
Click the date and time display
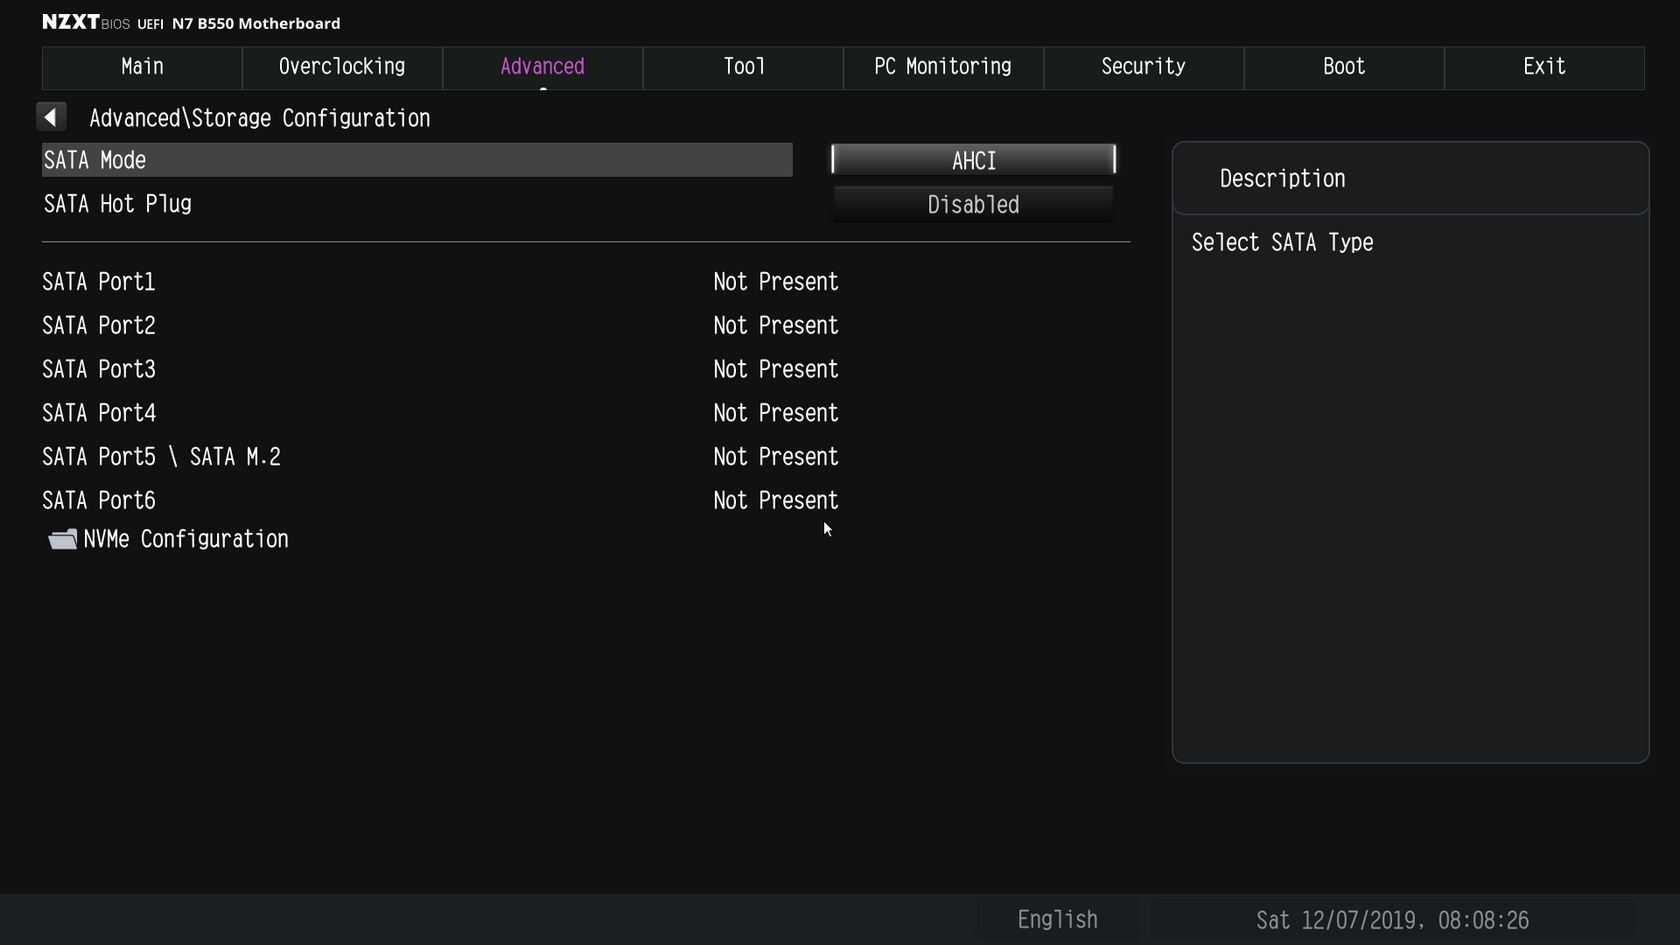coord(1392,920)
